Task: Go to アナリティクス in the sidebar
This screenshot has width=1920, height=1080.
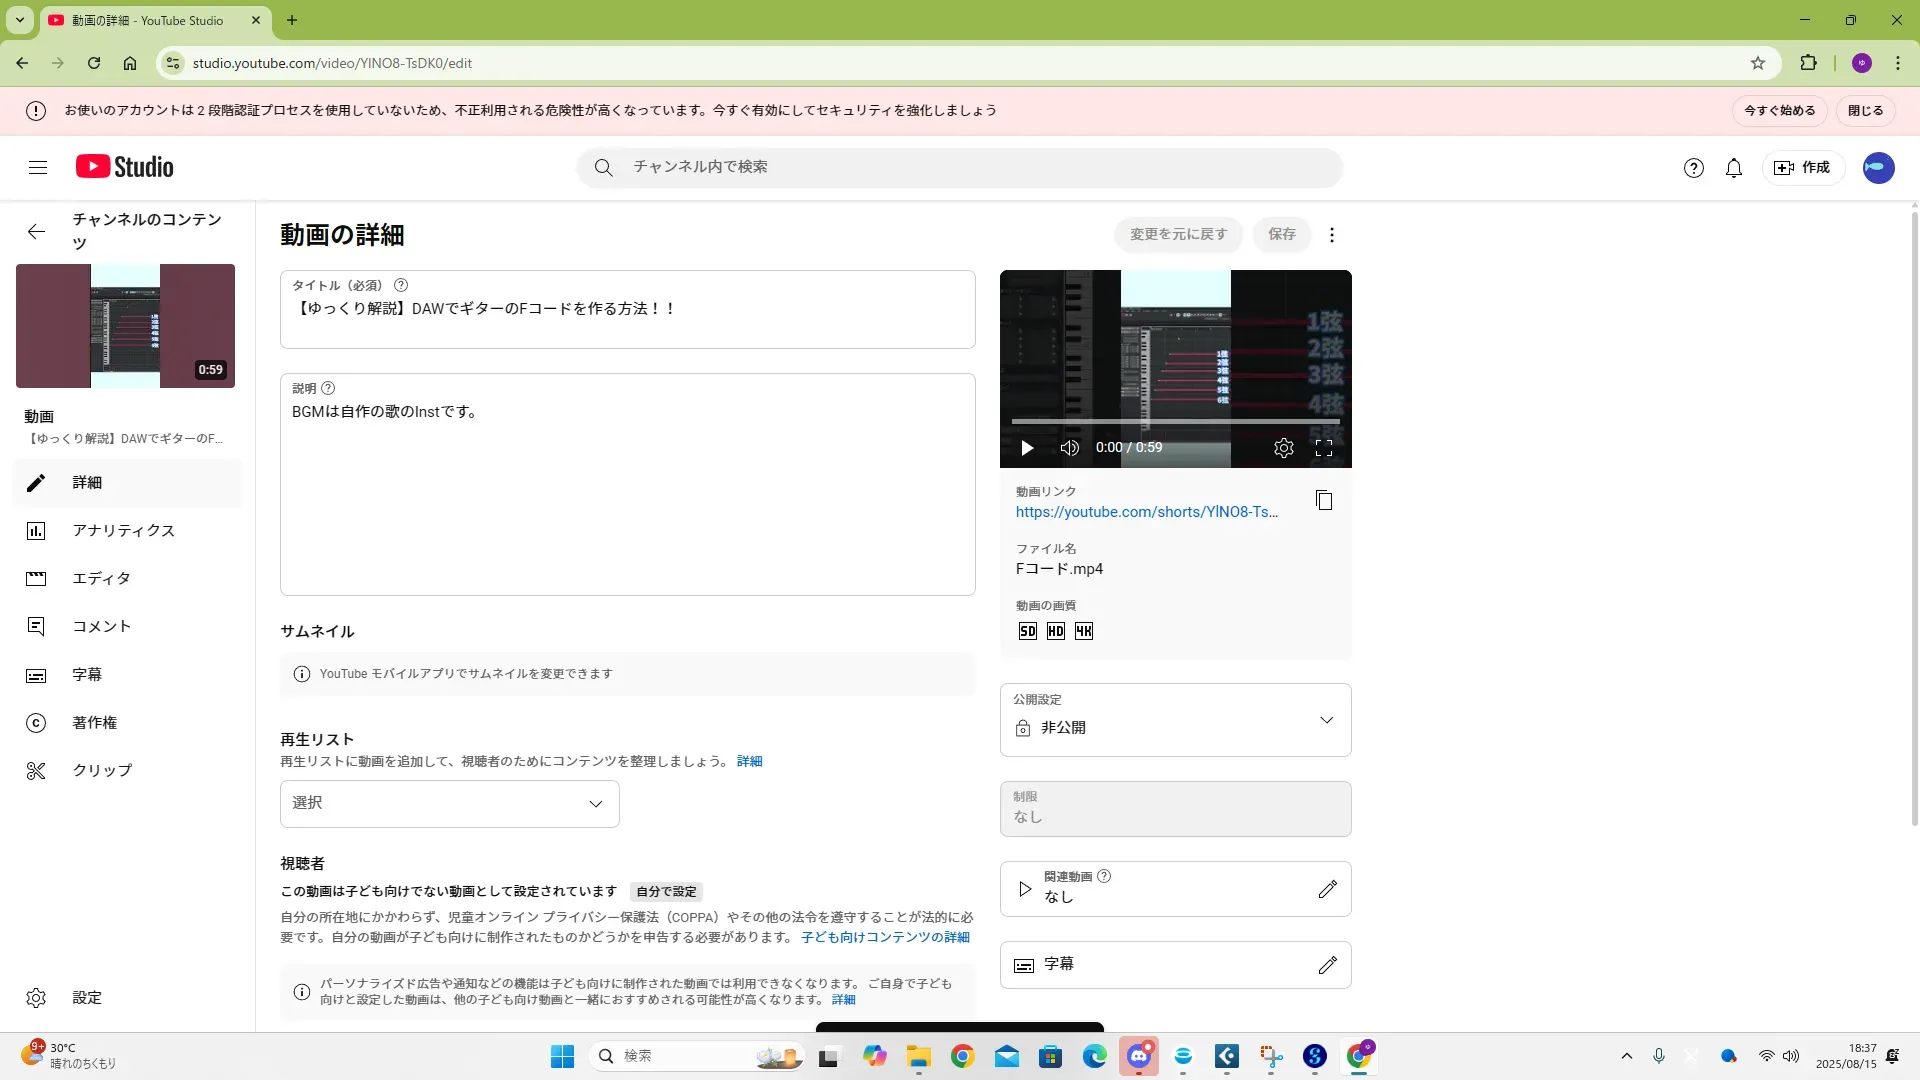Action: coord(123,531)
